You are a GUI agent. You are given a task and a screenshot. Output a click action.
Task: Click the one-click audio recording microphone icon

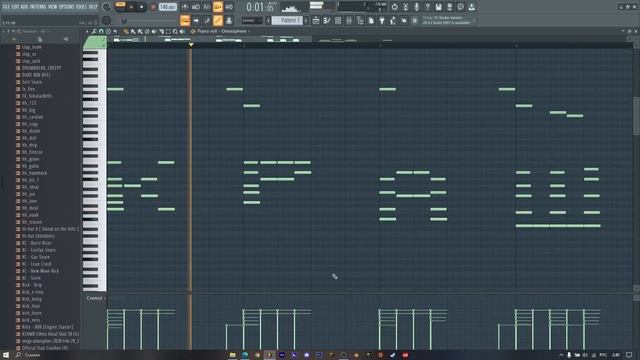416,7
